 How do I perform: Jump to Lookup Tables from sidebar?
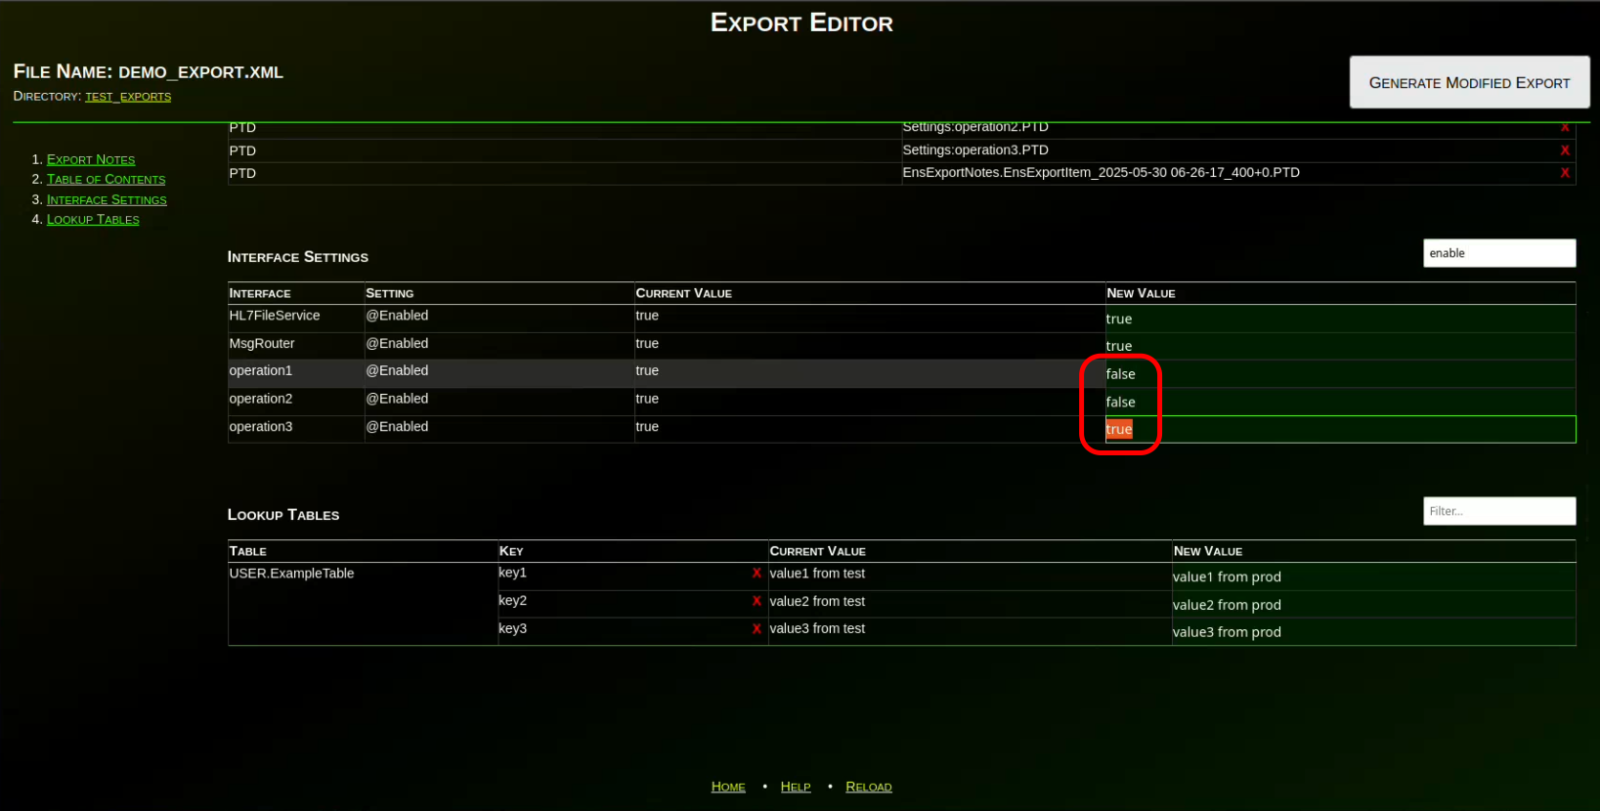[92, 220]
